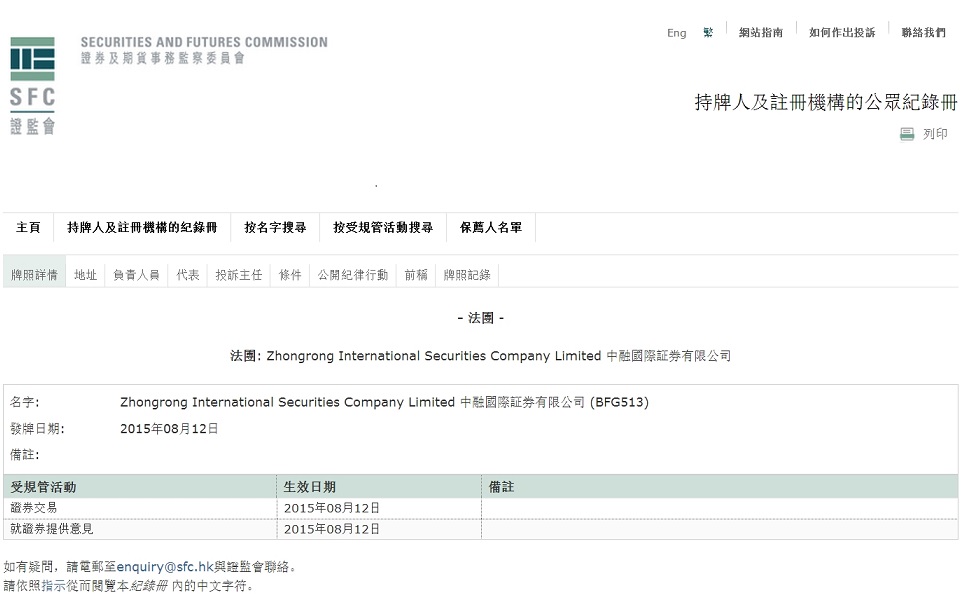This screenshot has height=594, width=967.
Task: Click the 發牌日期: field label
Action: tap(38, 429)
